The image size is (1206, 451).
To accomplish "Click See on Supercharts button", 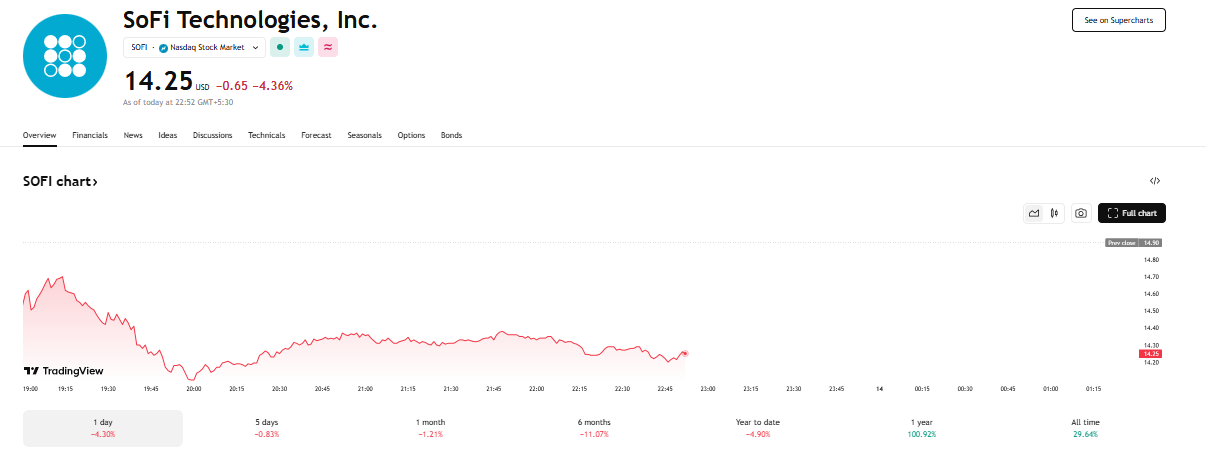I will click(1119, 20).
